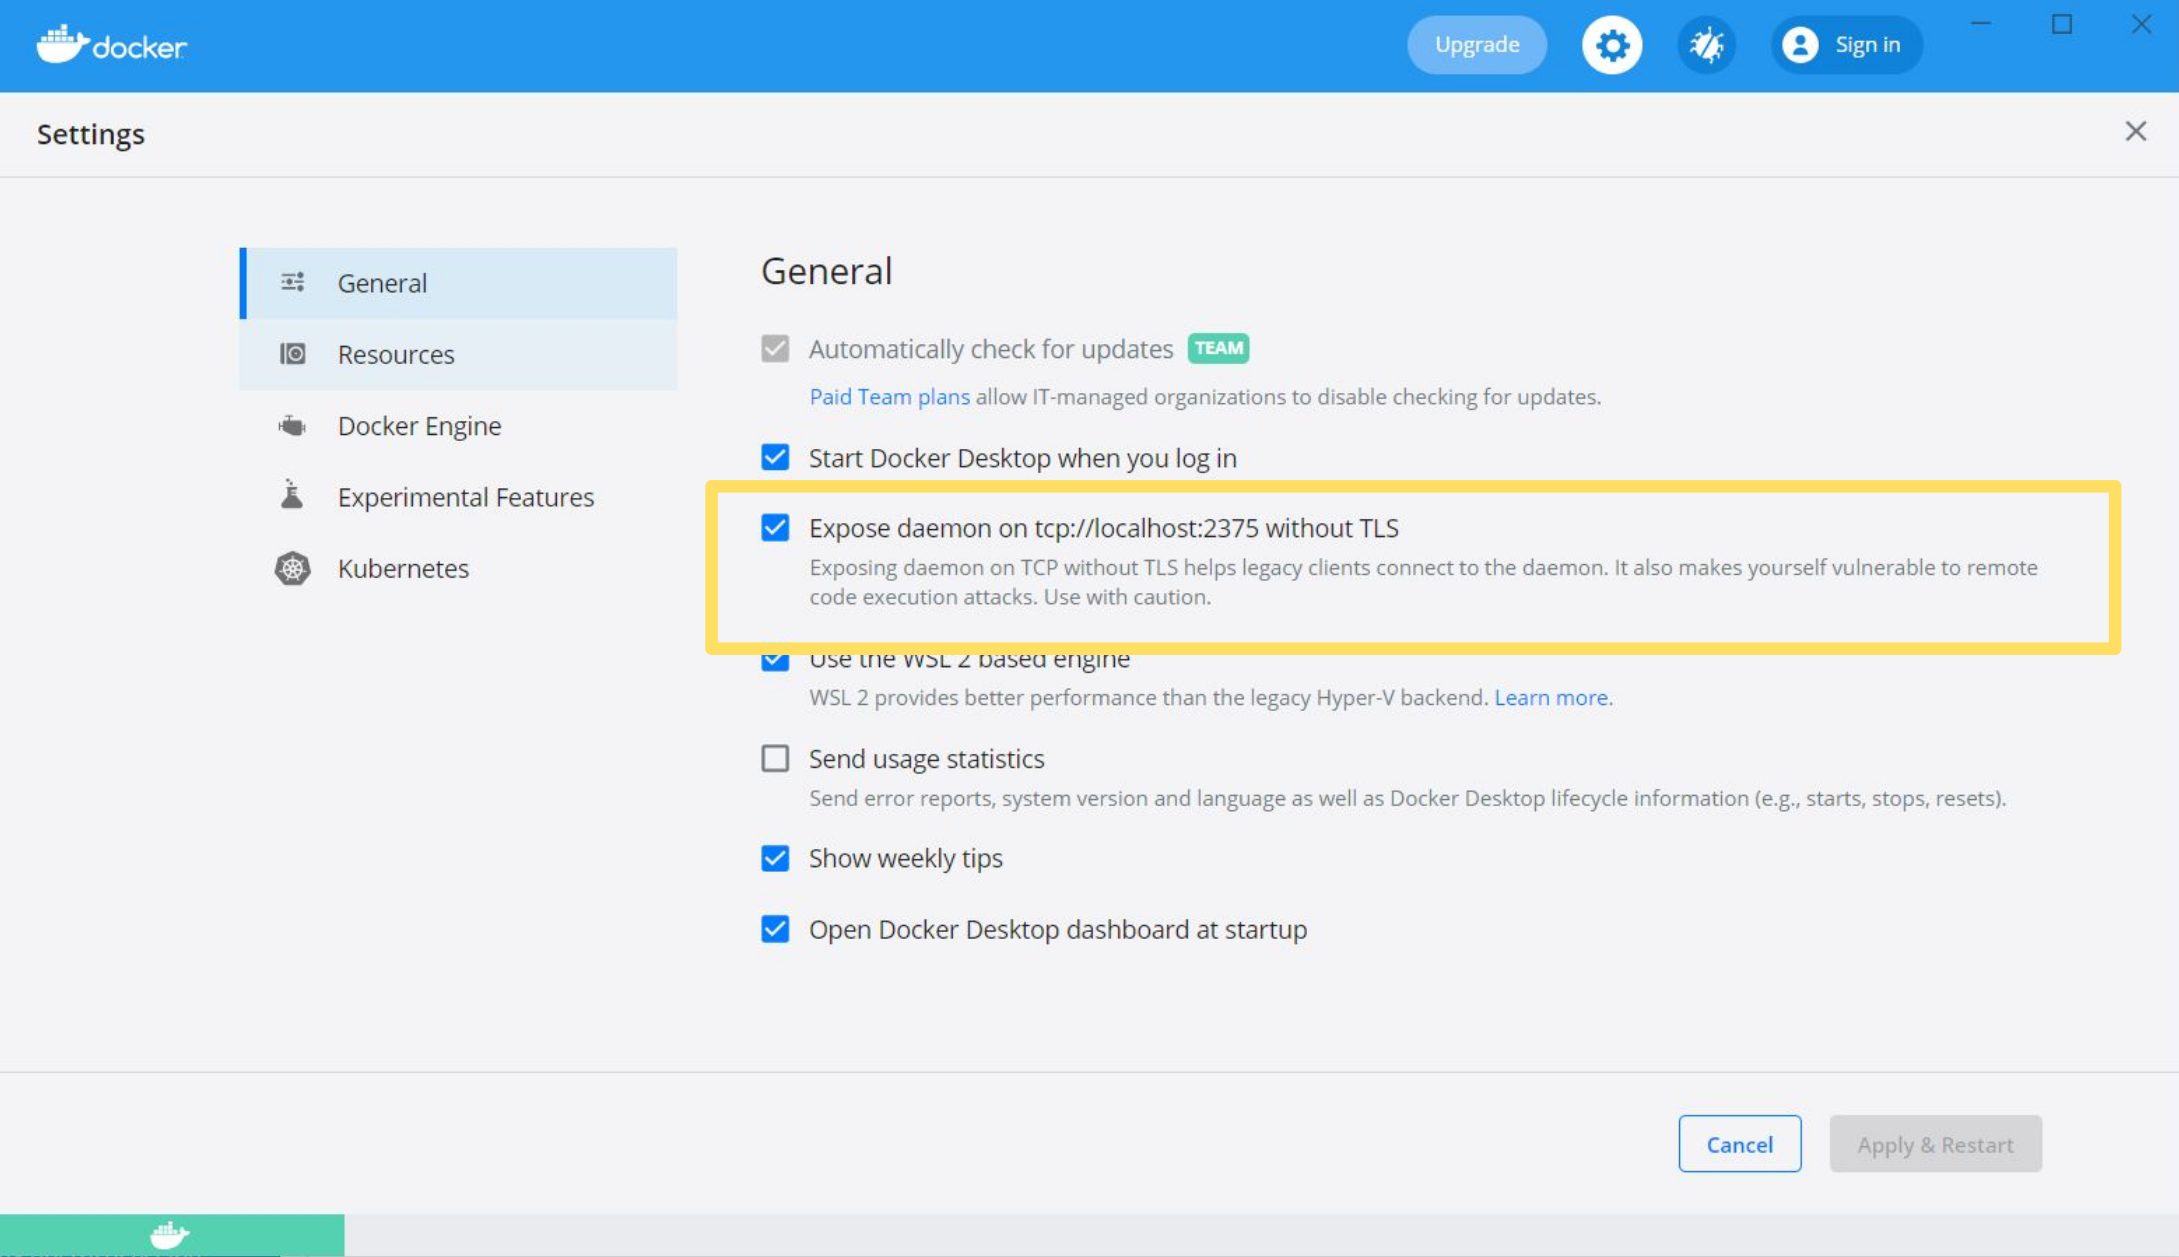Open Docker Settings gear icon
This screenshot has width=2179, height=1257.
click(1612, 45)
